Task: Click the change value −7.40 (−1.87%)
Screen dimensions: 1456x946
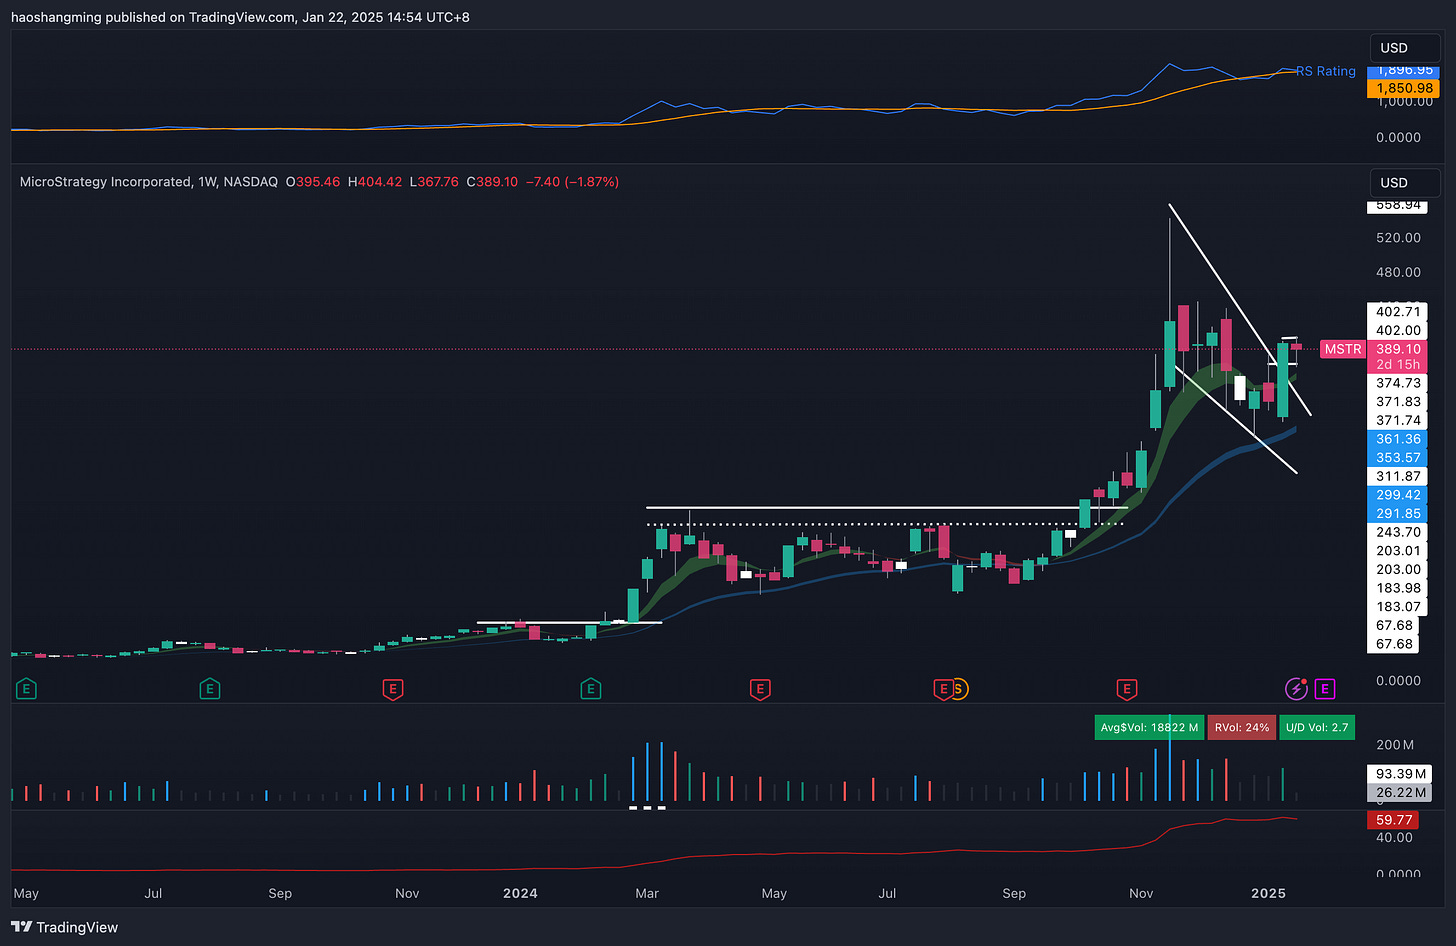Action: (573, 182)
